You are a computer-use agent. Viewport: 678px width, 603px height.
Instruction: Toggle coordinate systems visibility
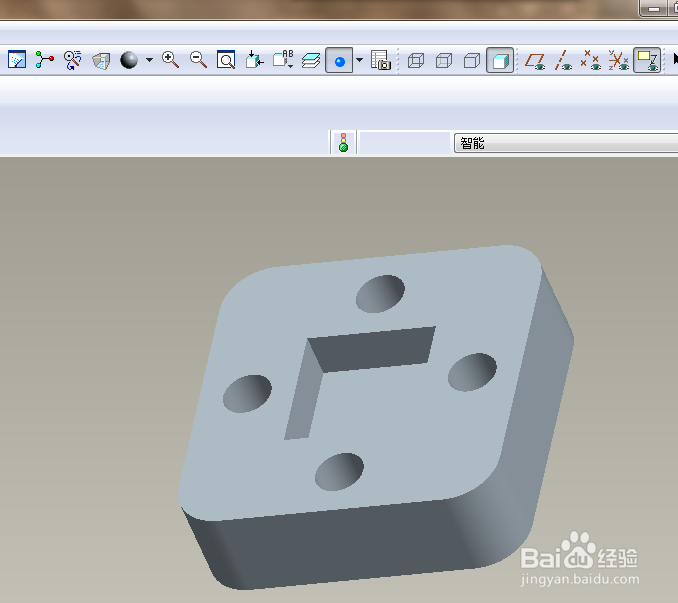(x=619, y=60)
